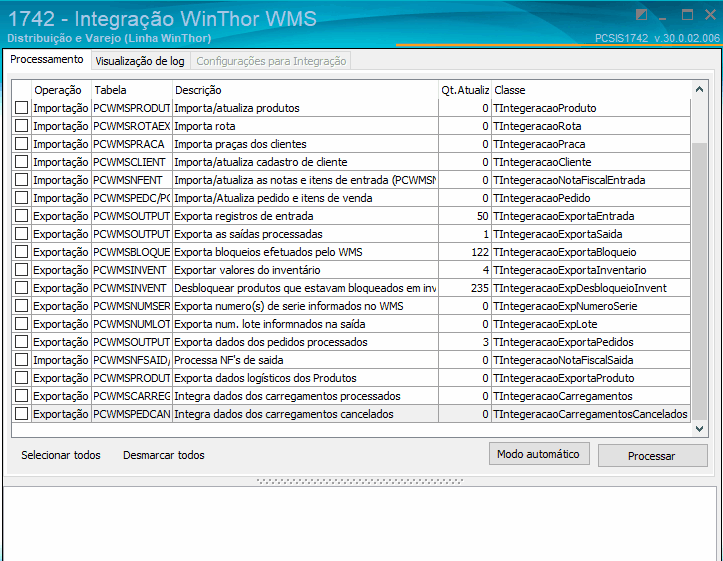Tick the Exporta bloqueios efetuados pelo WMS checkbox
This screenshot has height=561, width=723.
click(21, 252)
